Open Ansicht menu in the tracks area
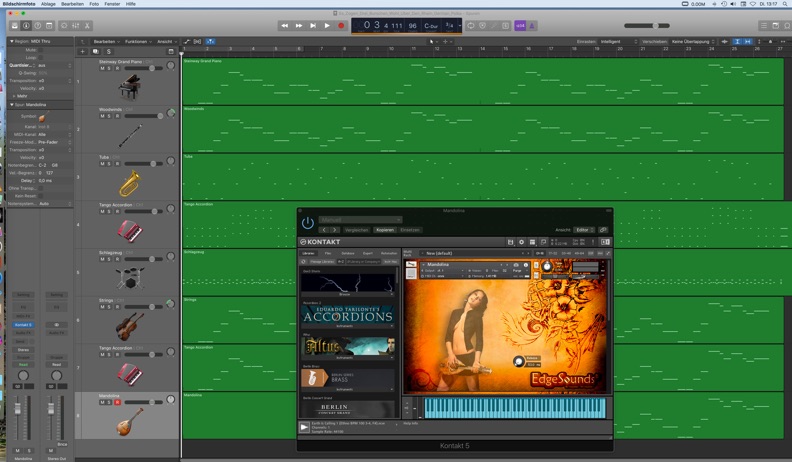Image resolution: width=792 pixels, height=462 pixels. point(167,41)
